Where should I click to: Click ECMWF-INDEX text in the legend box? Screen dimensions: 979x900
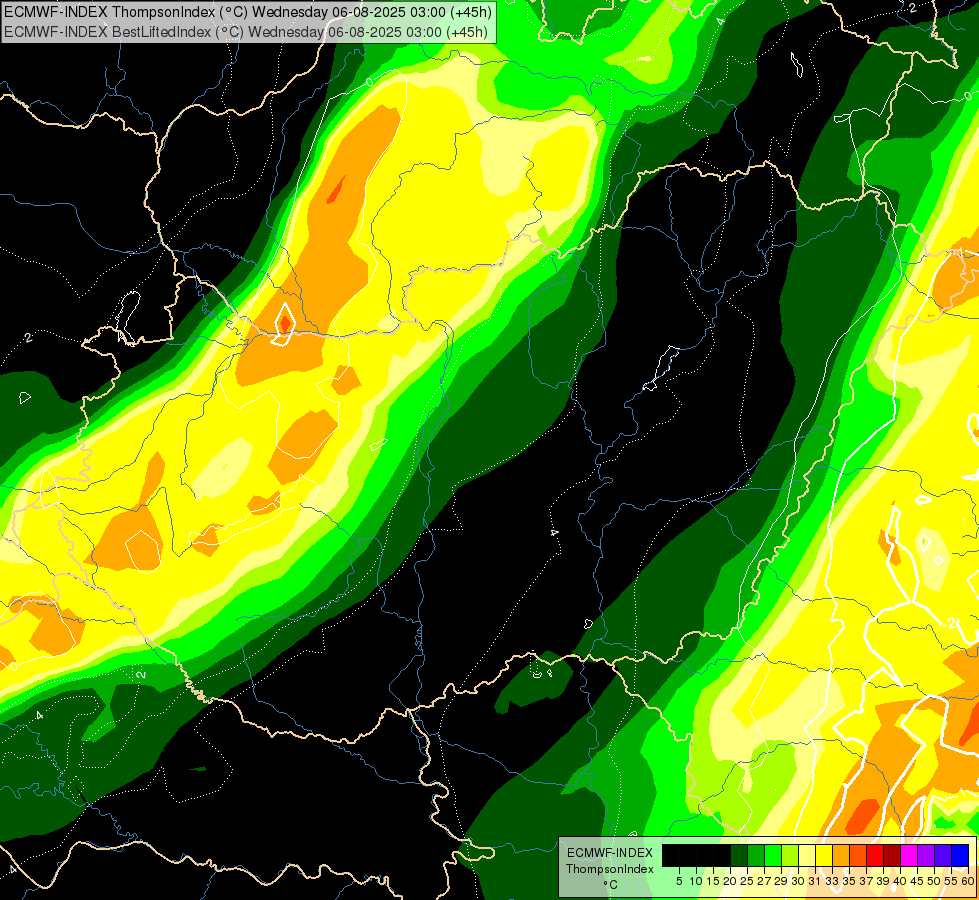click(x=610, y=853)
